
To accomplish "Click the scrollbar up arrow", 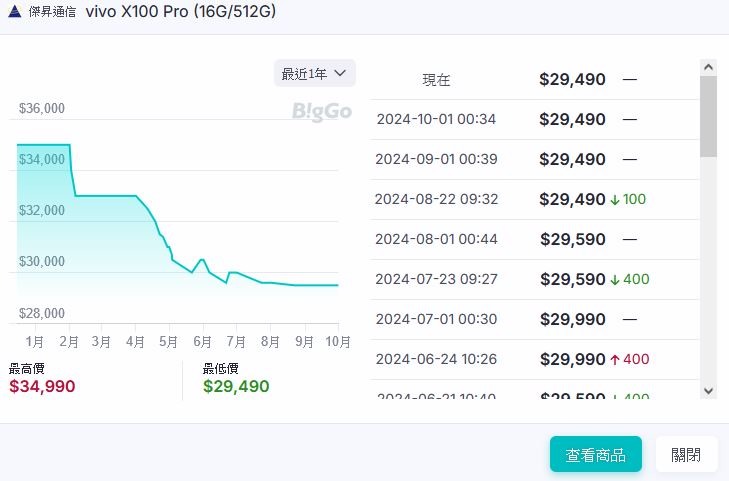I will pyautogui.click(x=708, y=67).
